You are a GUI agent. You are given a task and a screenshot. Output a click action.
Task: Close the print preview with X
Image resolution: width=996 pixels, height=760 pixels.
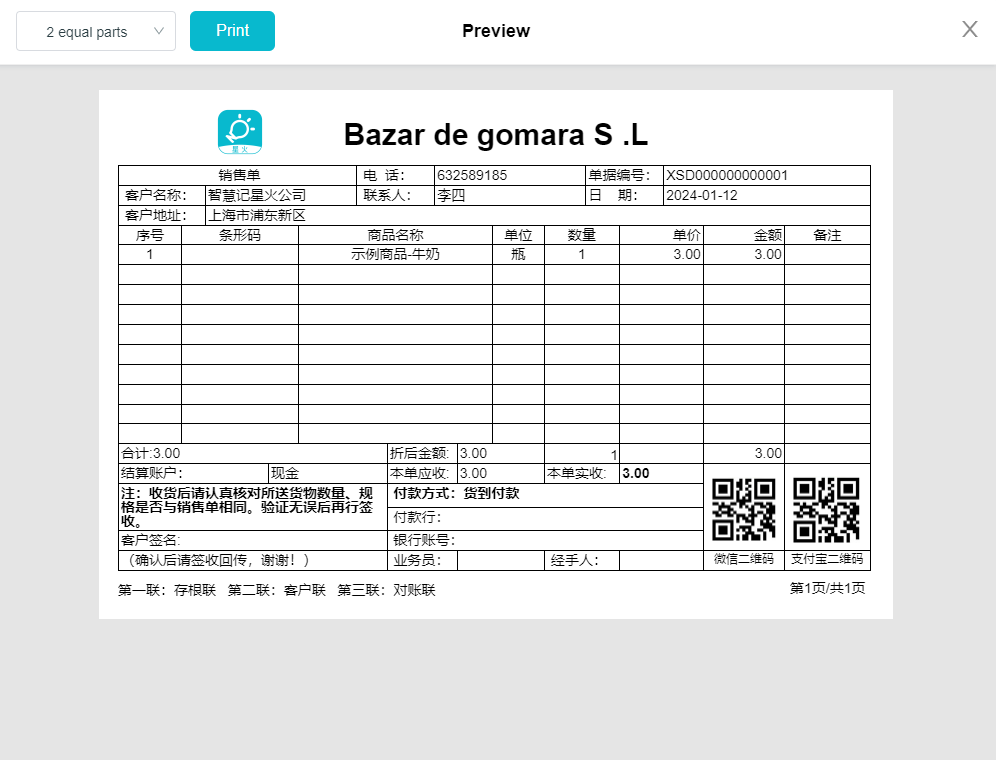pos(969,30)
